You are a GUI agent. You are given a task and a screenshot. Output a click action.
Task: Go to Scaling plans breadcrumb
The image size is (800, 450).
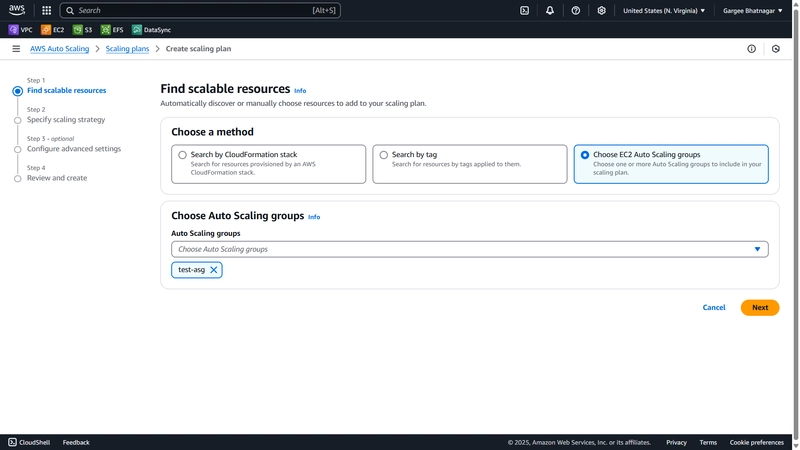pos(127,48)
